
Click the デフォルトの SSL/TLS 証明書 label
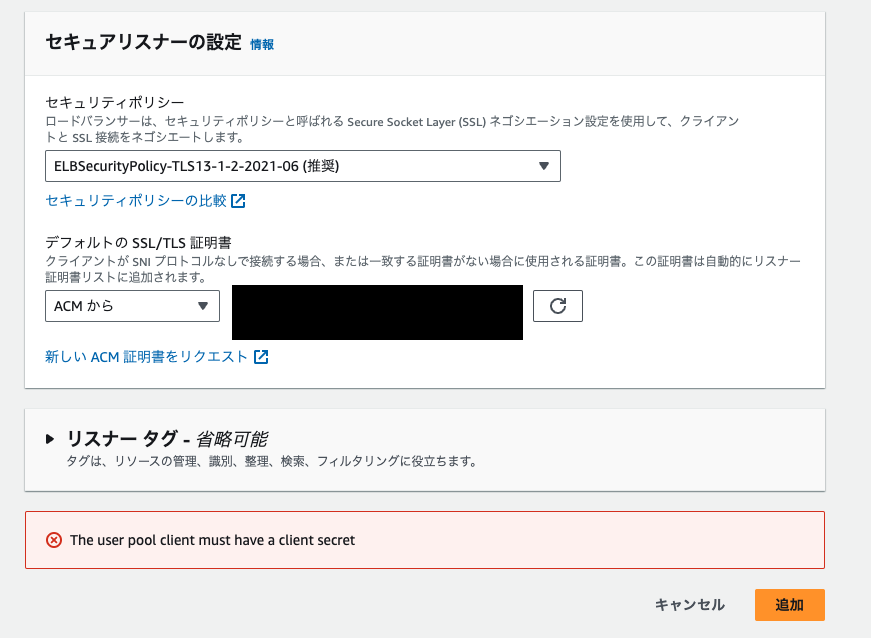138,243
